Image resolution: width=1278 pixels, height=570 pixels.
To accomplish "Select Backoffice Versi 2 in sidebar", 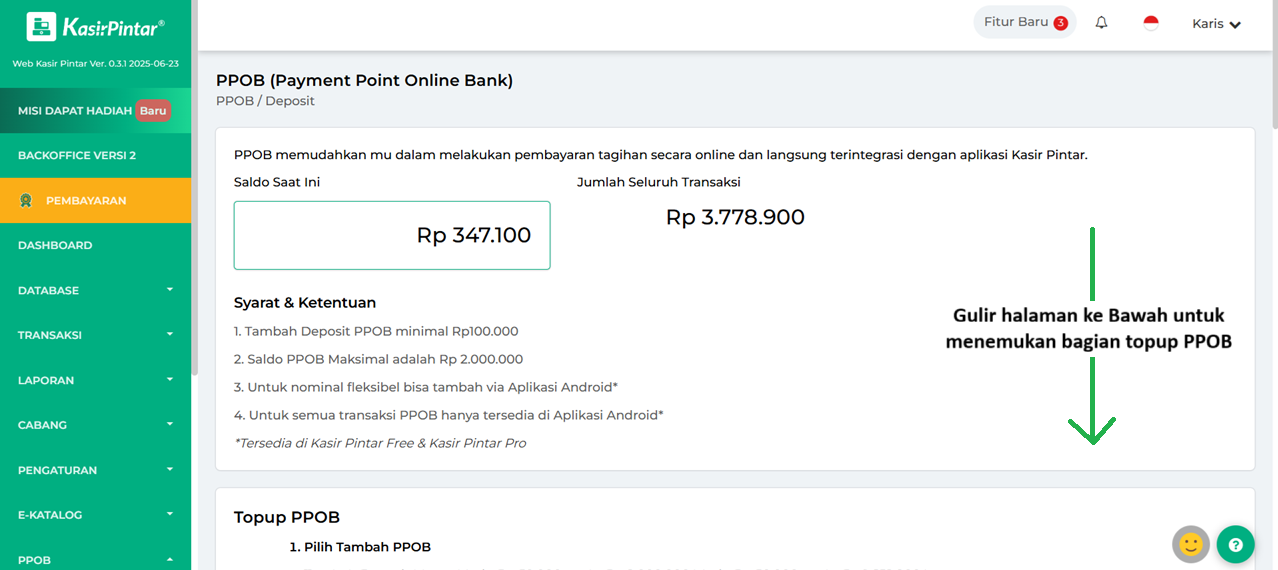I will (x=77, y=155).
